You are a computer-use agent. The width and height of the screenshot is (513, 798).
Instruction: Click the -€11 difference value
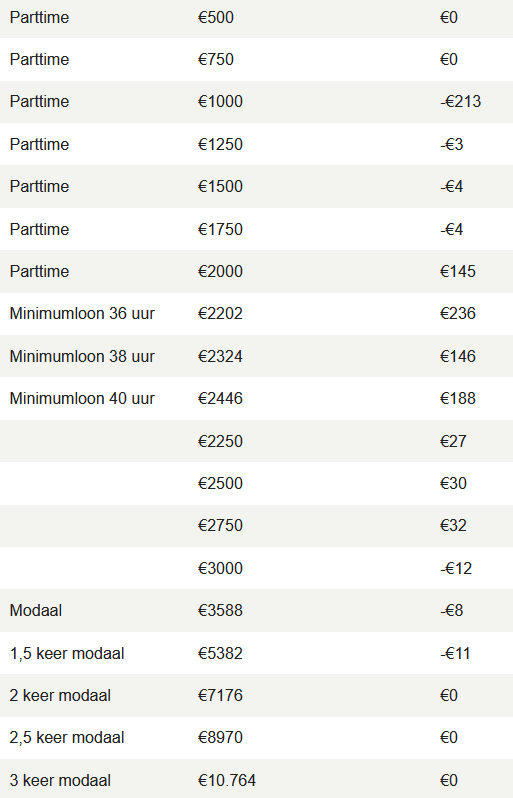point(455,653)
